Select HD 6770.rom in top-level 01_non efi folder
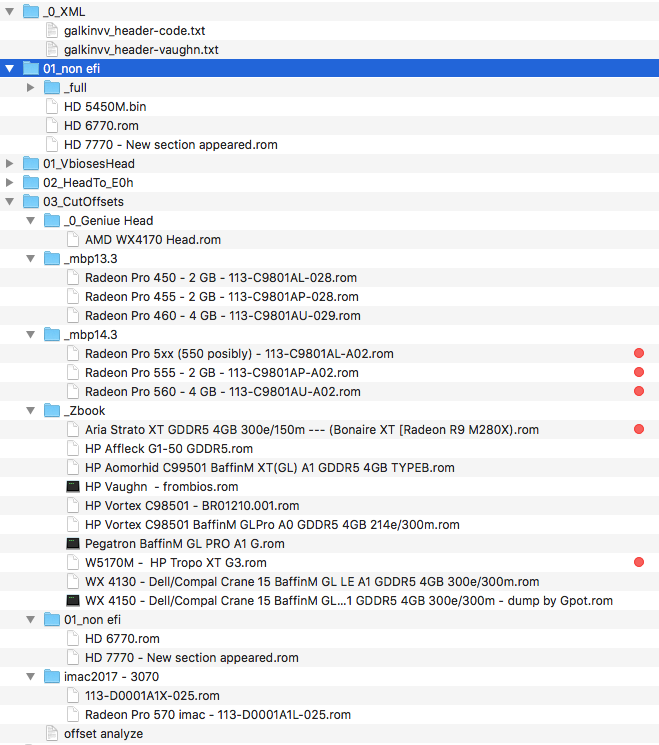659x745 pixels. 101,125
